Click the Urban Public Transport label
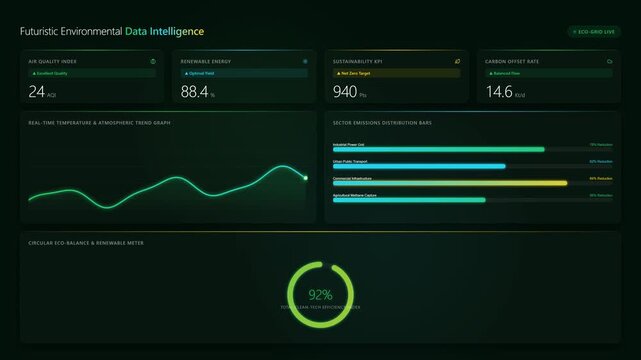Image resolution: width=641 pixels, height=360 pixels. pos(350,161)
